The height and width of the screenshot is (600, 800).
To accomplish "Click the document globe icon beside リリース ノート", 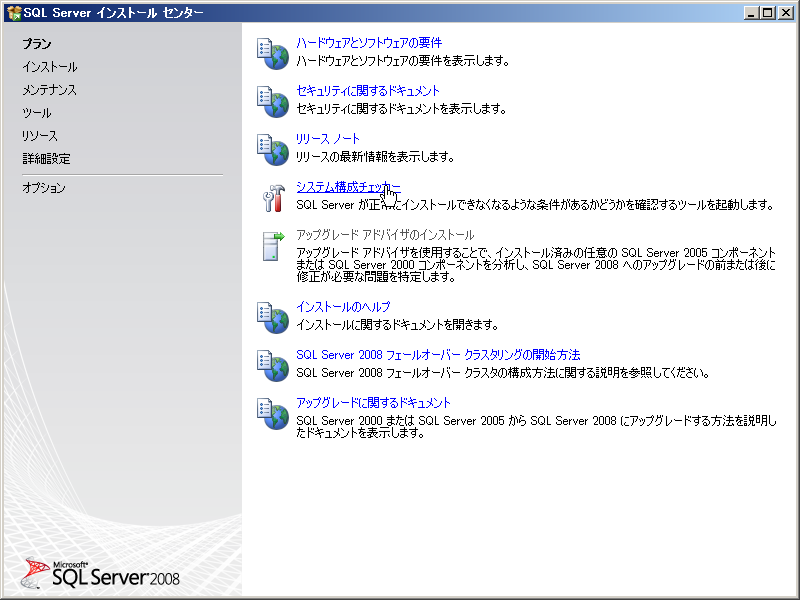I will (x=272, y=149).
